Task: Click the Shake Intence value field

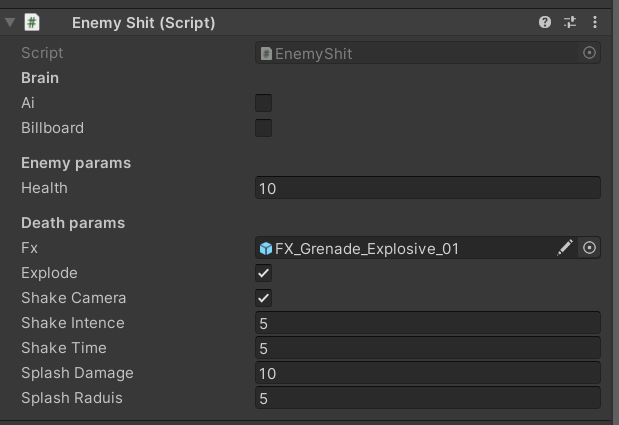Action: [428, 323]
